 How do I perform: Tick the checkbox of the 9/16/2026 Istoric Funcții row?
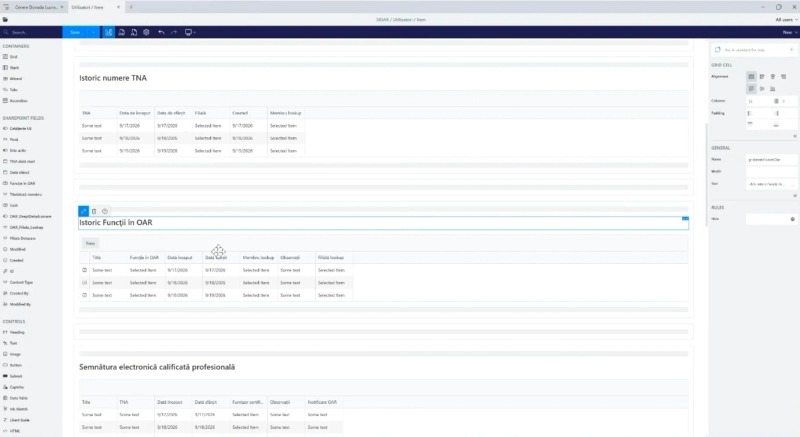(85, 282)
